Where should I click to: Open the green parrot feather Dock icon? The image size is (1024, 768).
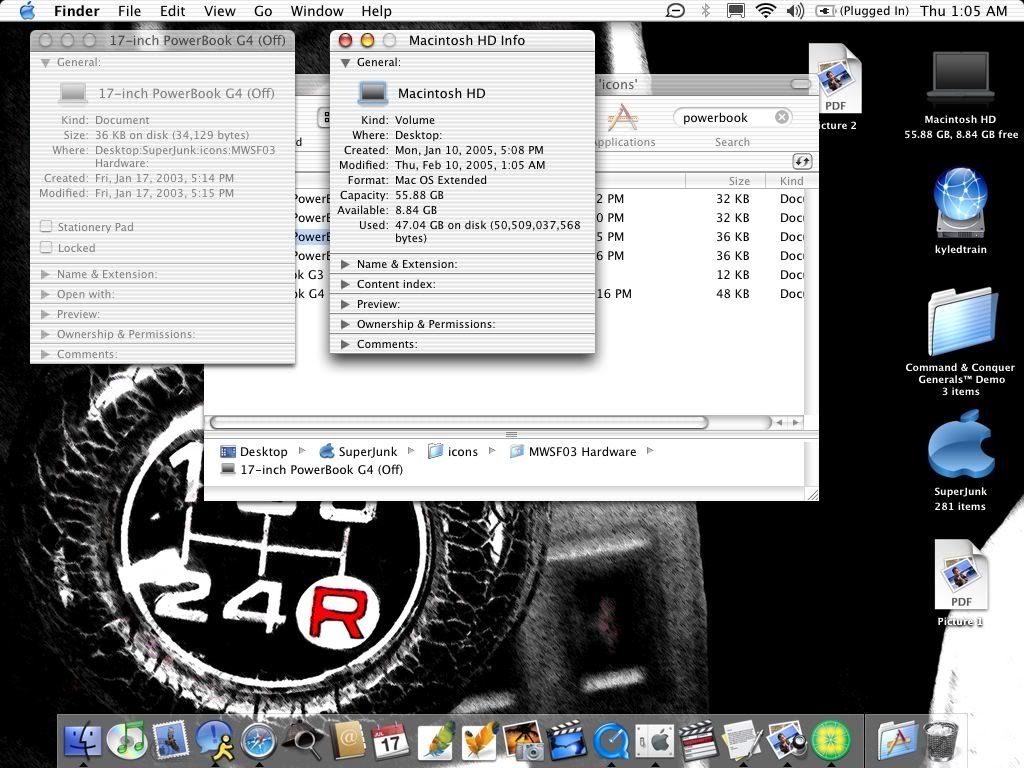click(436, 741)
